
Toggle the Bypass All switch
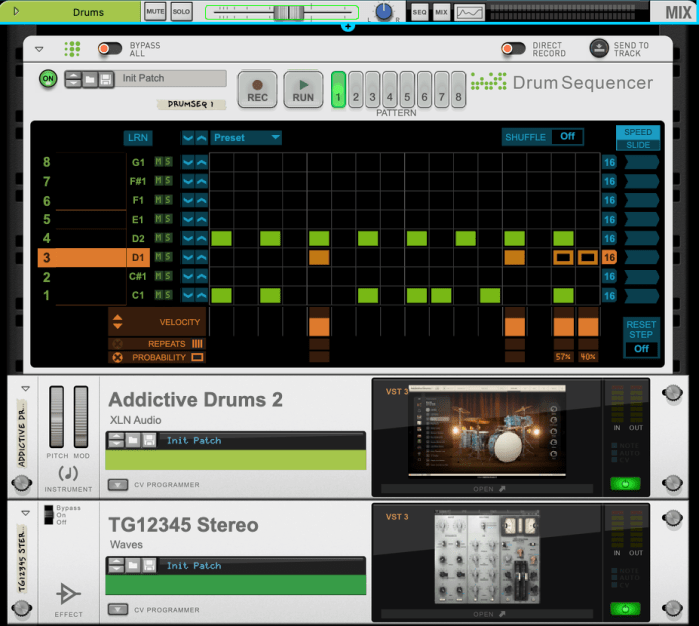(x=110, y=48)
